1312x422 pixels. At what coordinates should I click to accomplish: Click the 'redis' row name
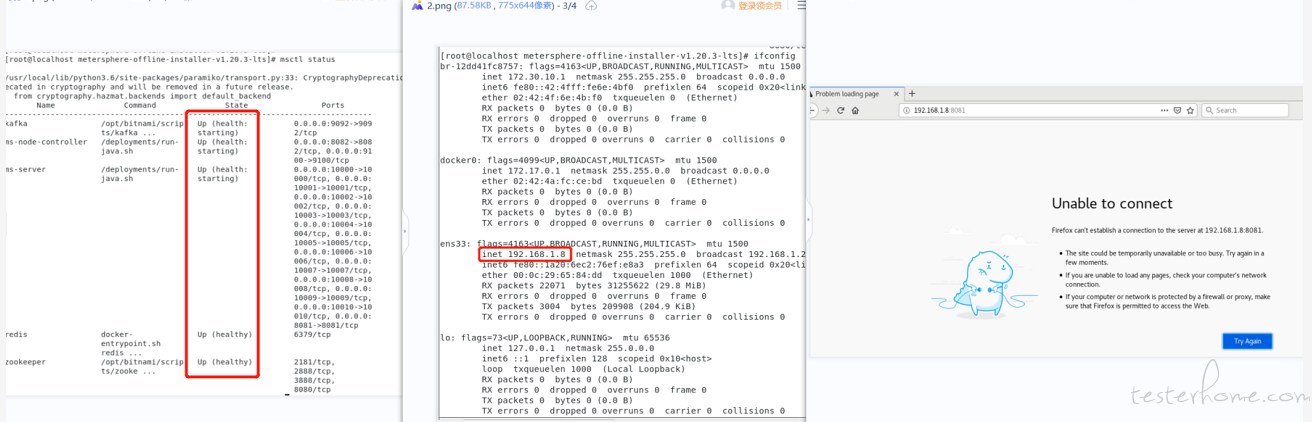17,335
